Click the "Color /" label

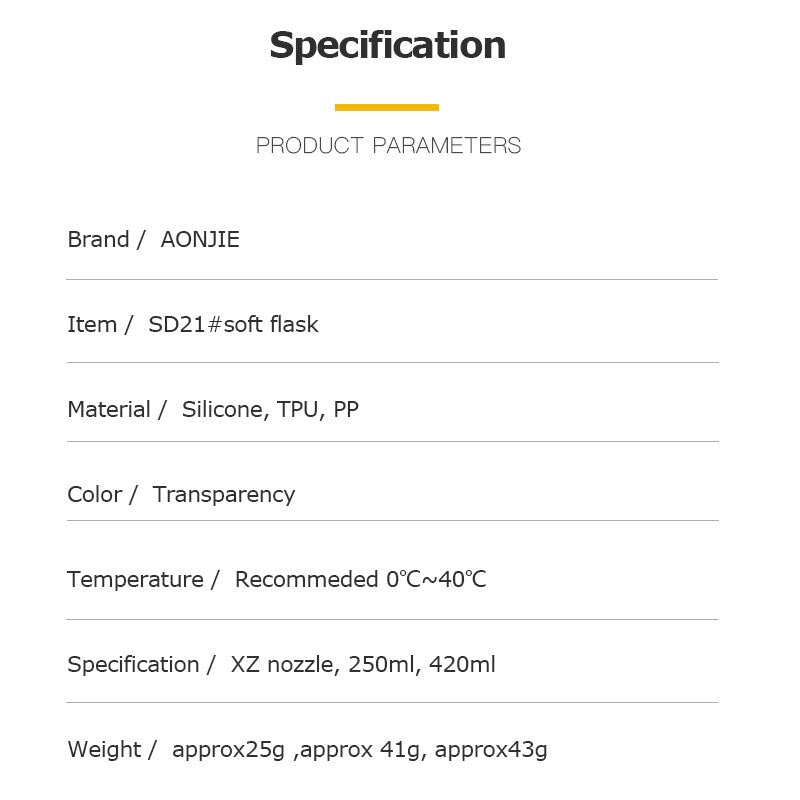tap(102, 495)
